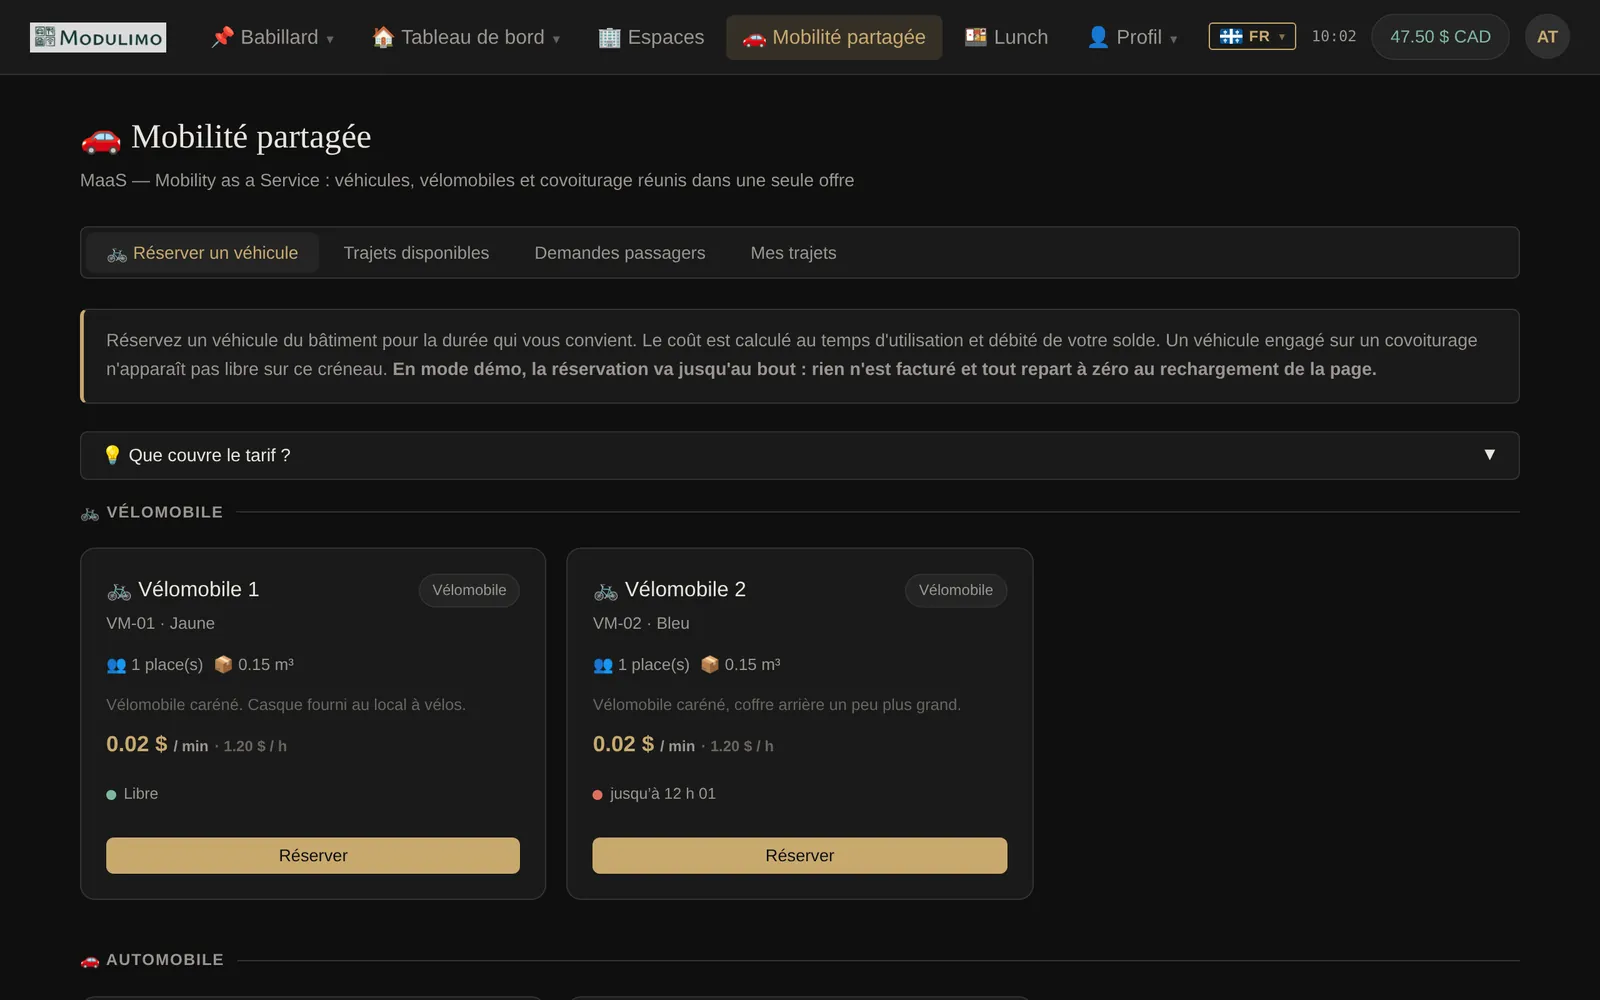
Task: Click the car icon beside Mobilité partagée heading
Action: 101,139
